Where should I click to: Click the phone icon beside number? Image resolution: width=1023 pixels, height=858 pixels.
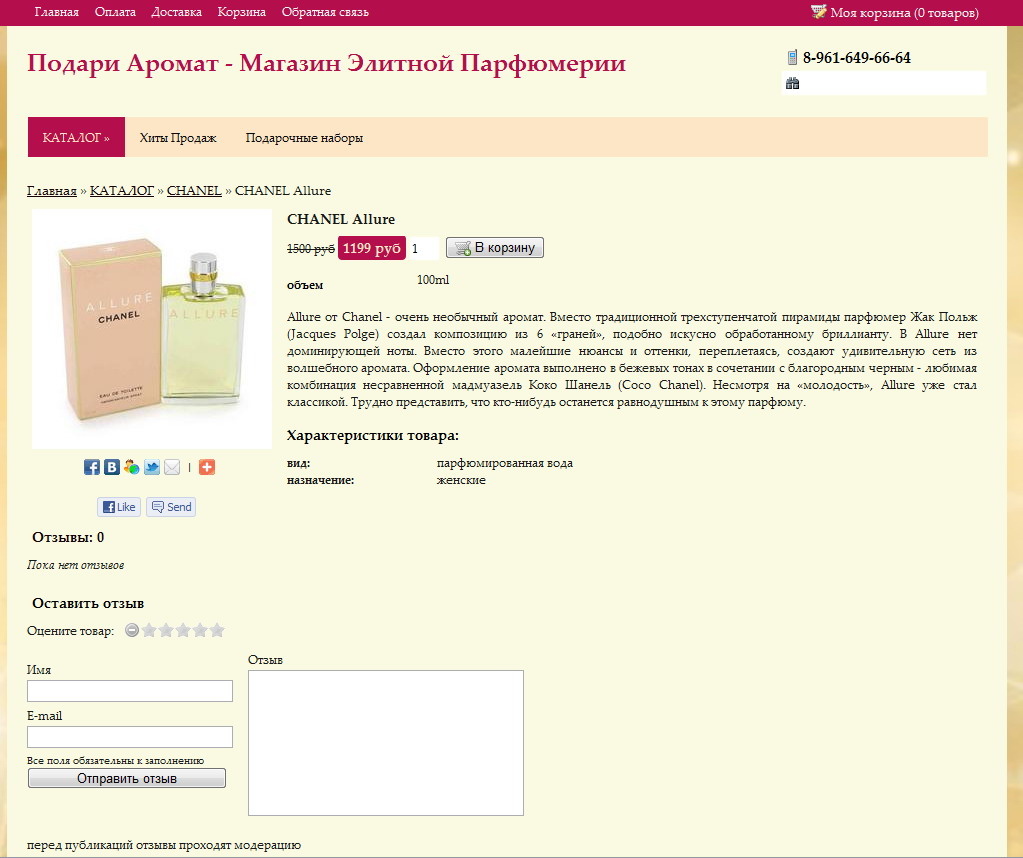coord(792,57)
